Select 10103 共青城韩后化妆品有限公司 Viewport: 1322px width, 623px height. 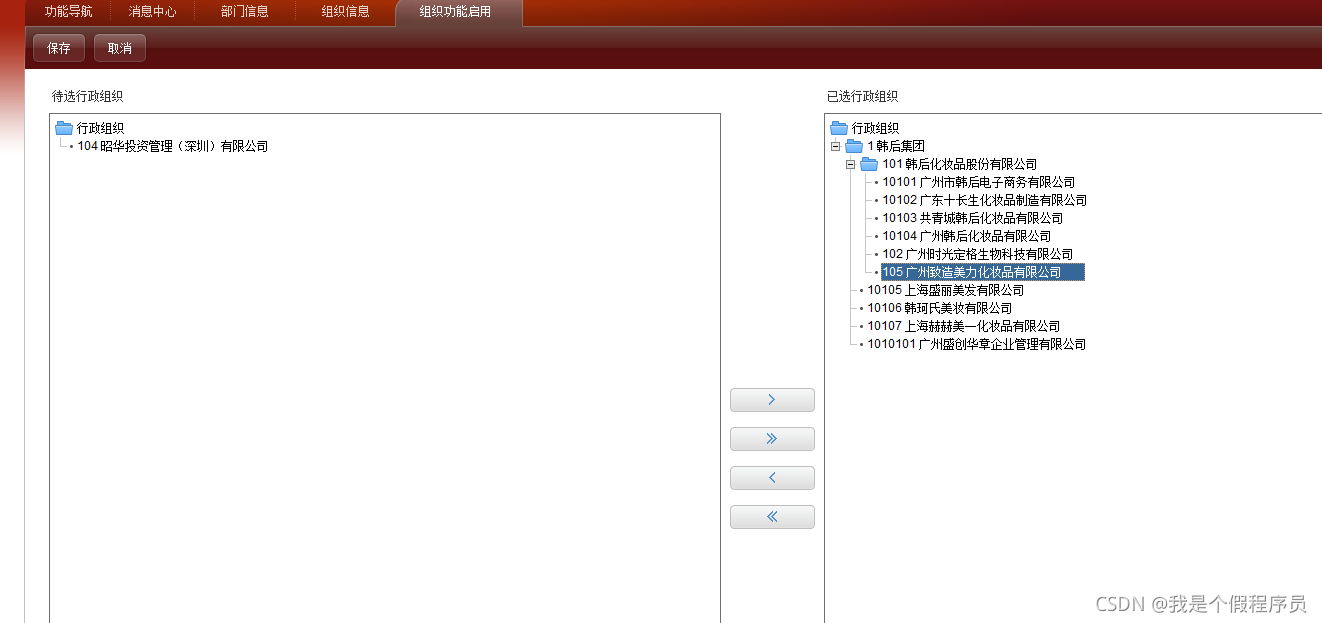pos(973,218)
